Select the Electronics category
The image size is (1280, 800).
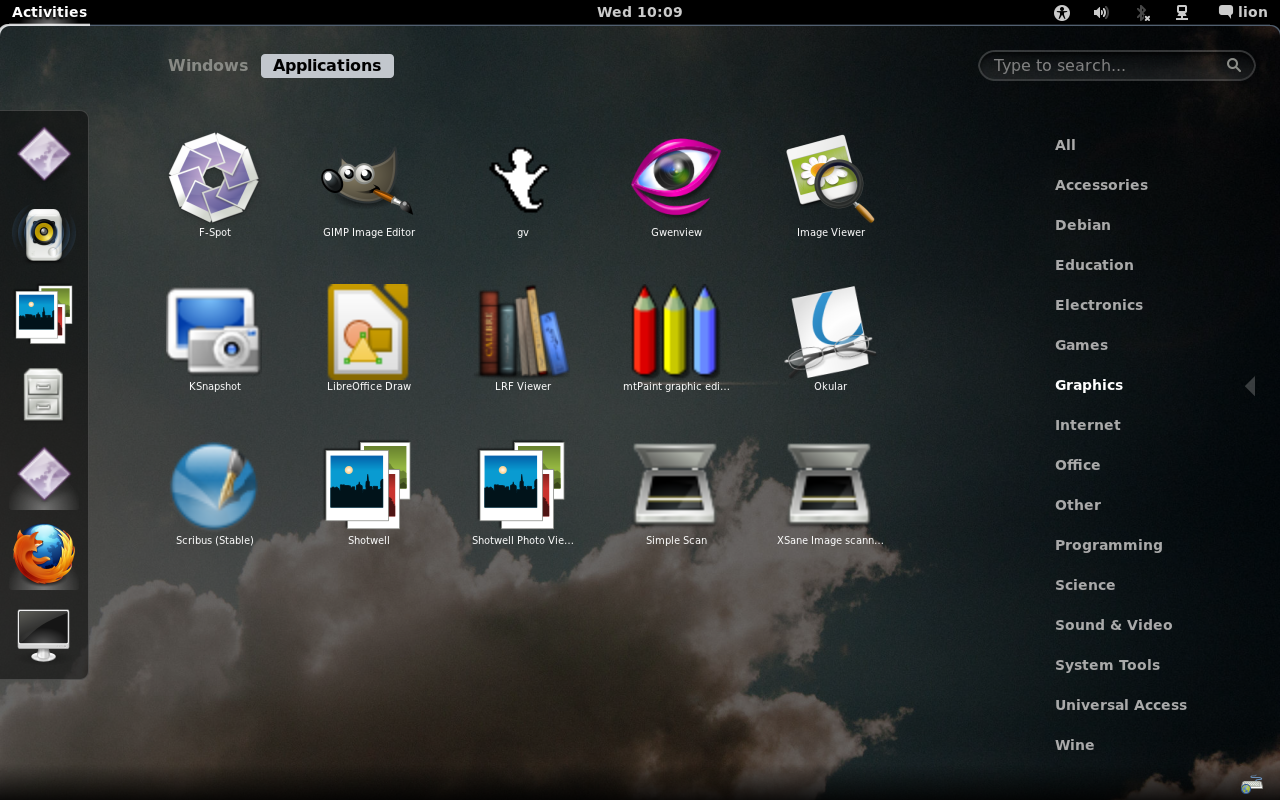[1099, 305]
